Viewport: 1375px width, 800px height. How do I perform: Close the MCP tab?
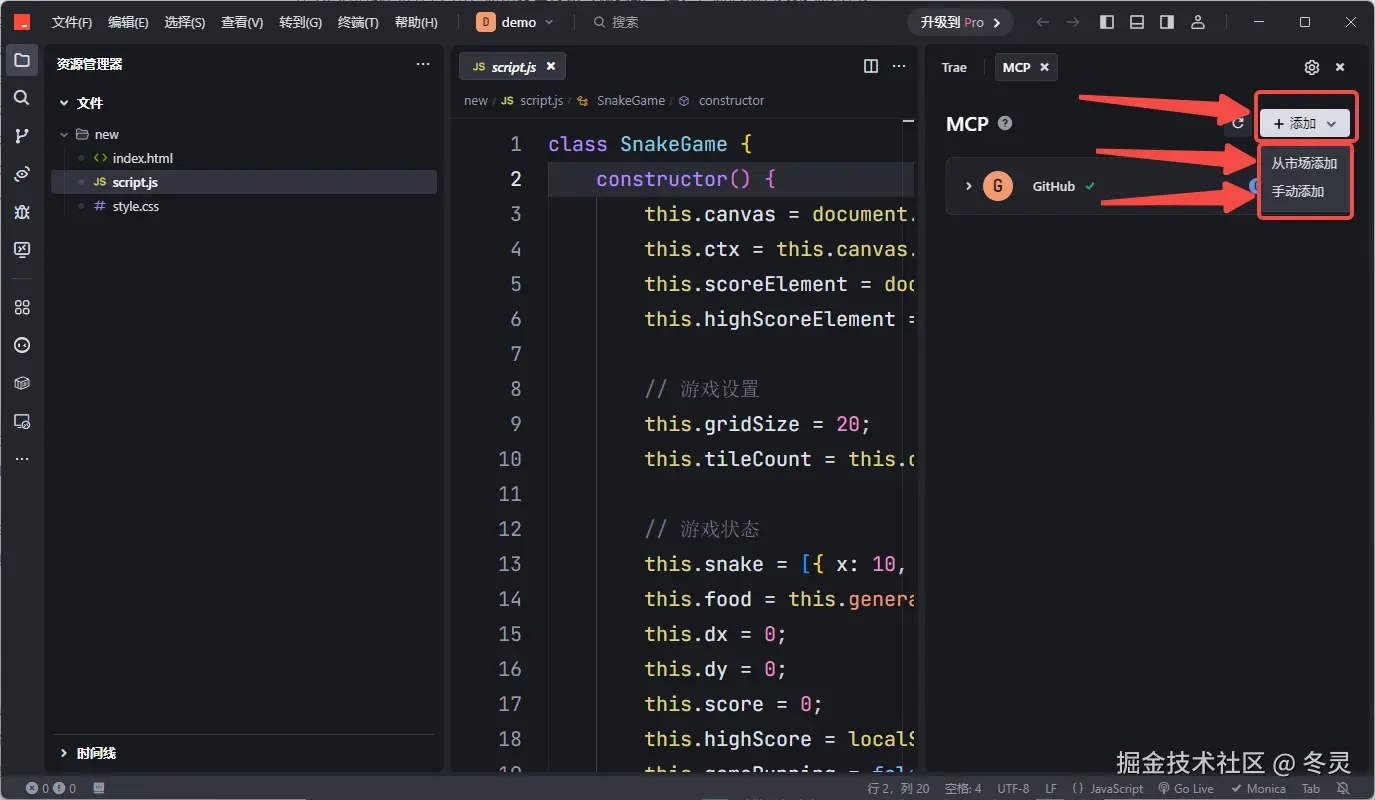pyautogui.click(x=1044, y=67)
